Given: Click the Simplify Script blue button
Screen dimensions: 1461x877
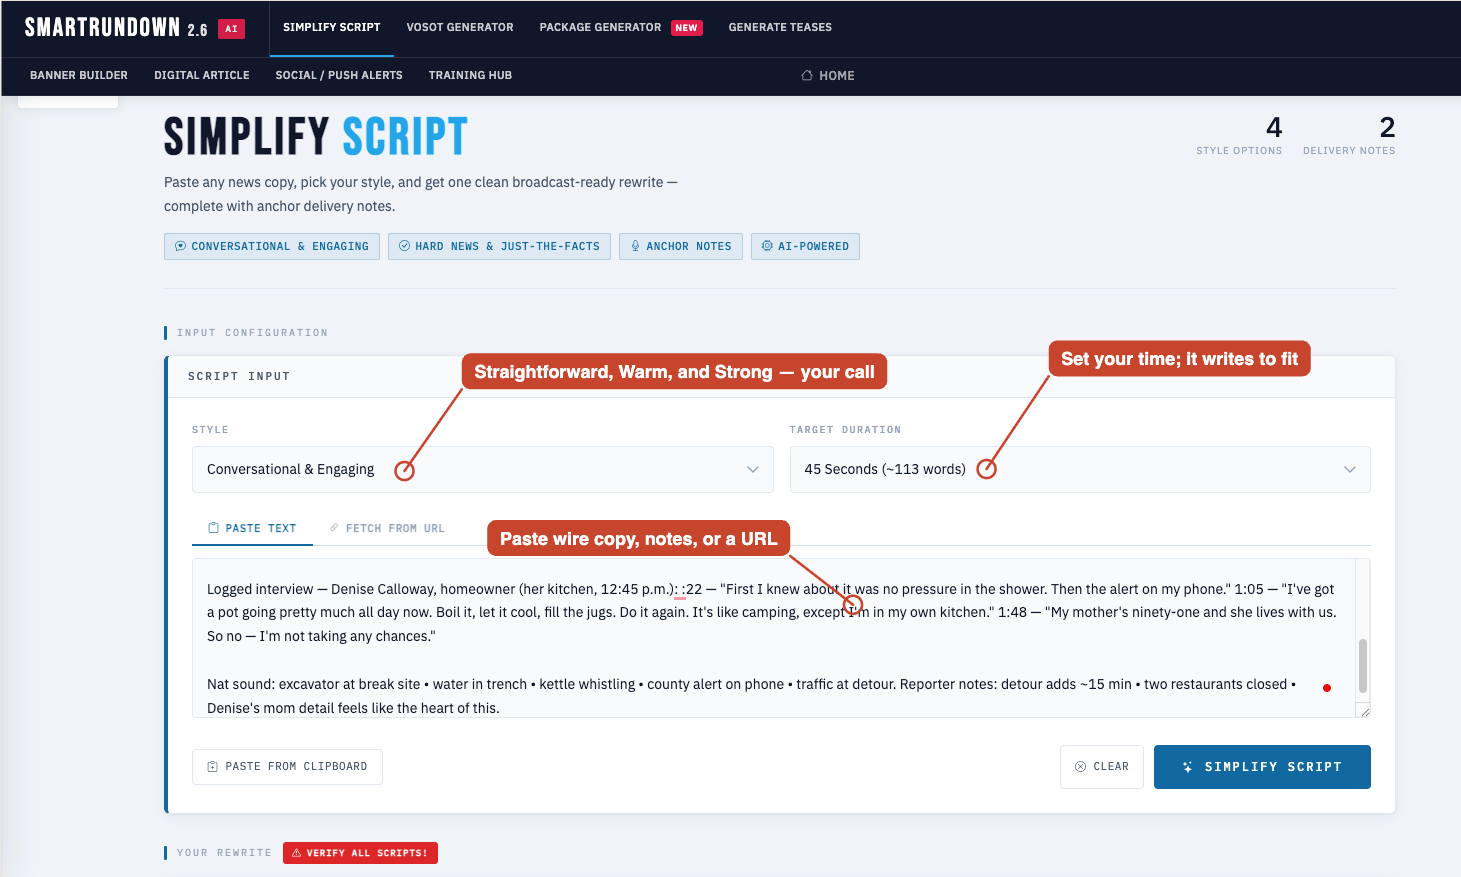Looking at the screenshot, I should [x=1262, y=767].
